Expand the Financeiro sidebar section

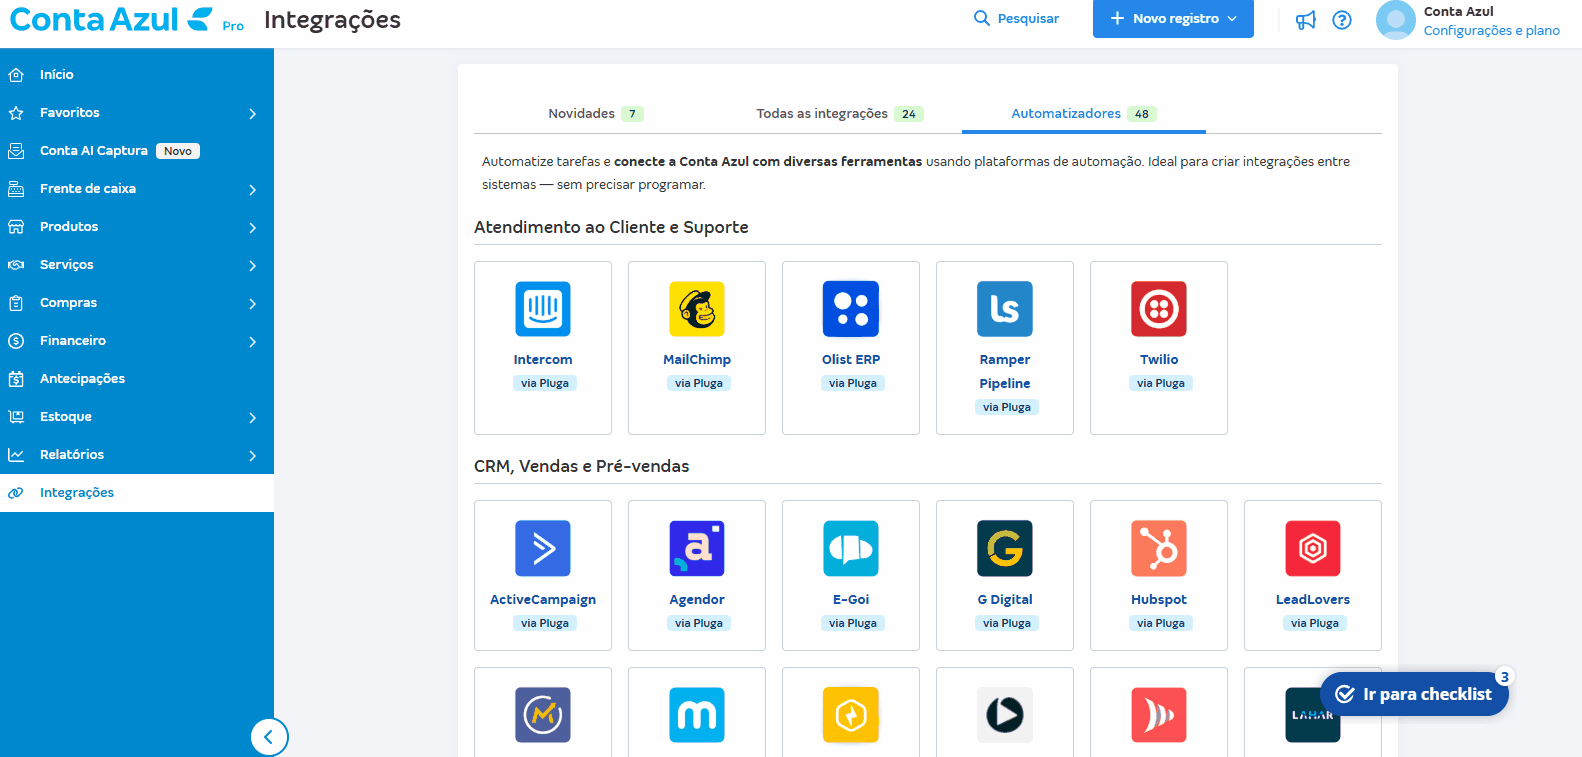[x=137, y=341]
